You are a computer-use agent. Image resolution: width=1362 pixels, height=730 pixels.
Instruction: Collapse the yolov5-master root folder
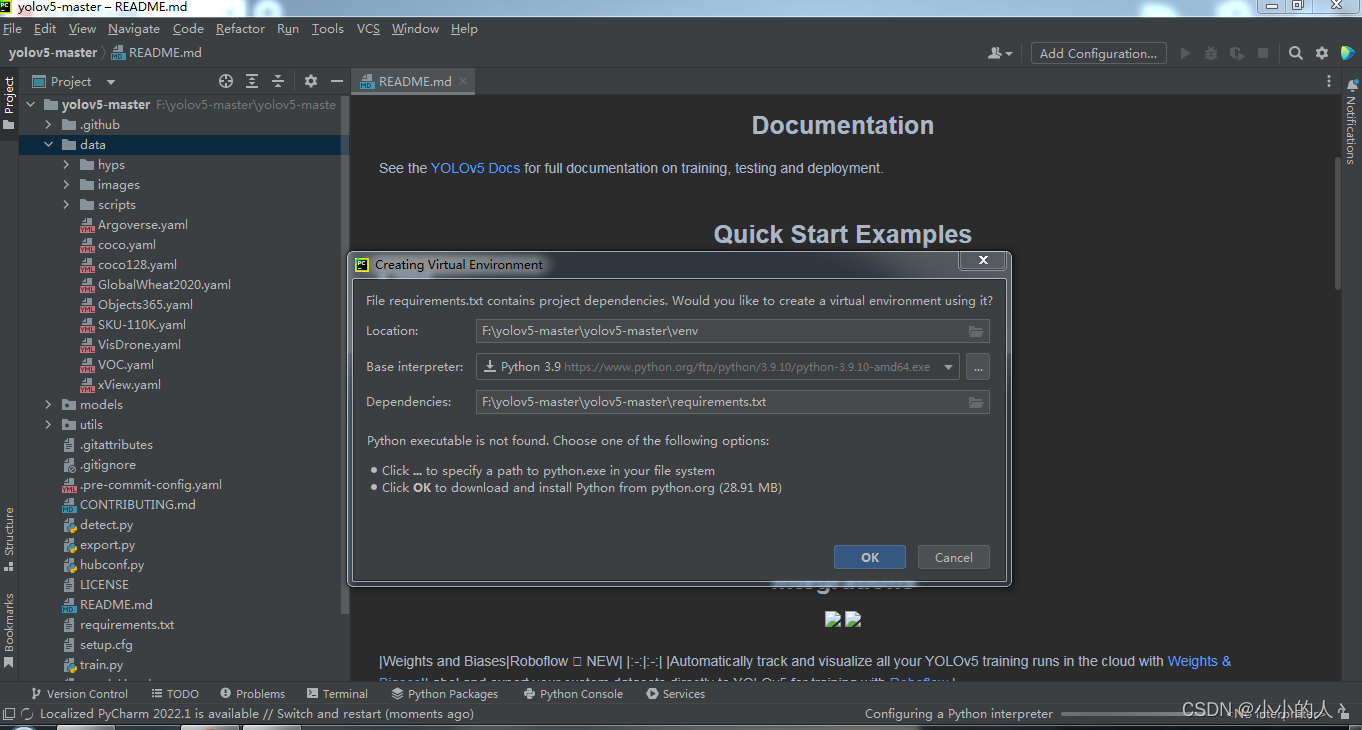tap(30, 104)
